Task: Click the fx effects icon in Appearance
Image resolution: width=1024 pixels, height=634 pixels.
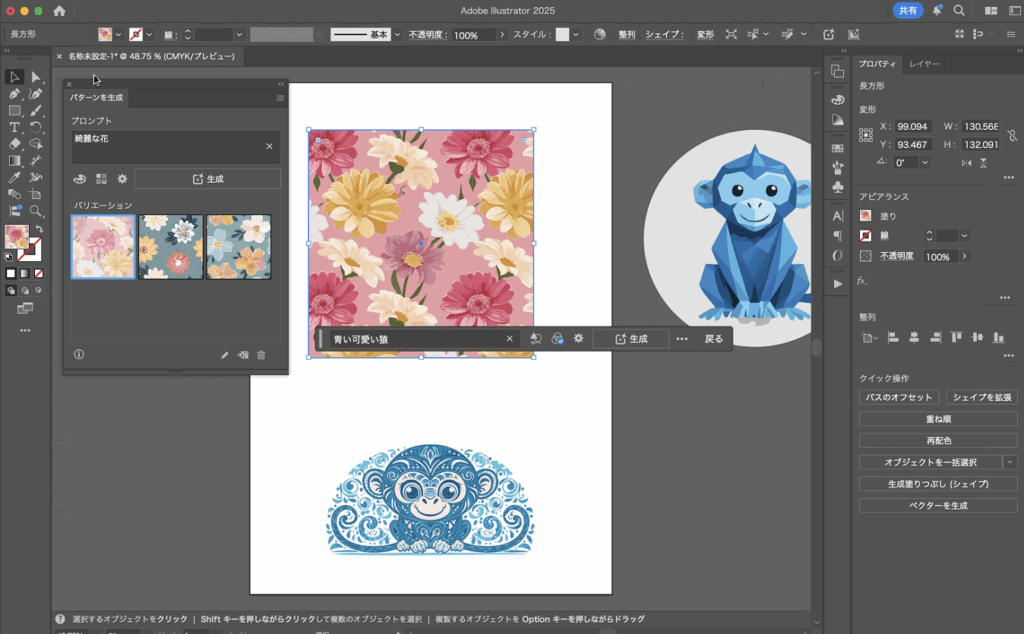Action: coord(862,281)
